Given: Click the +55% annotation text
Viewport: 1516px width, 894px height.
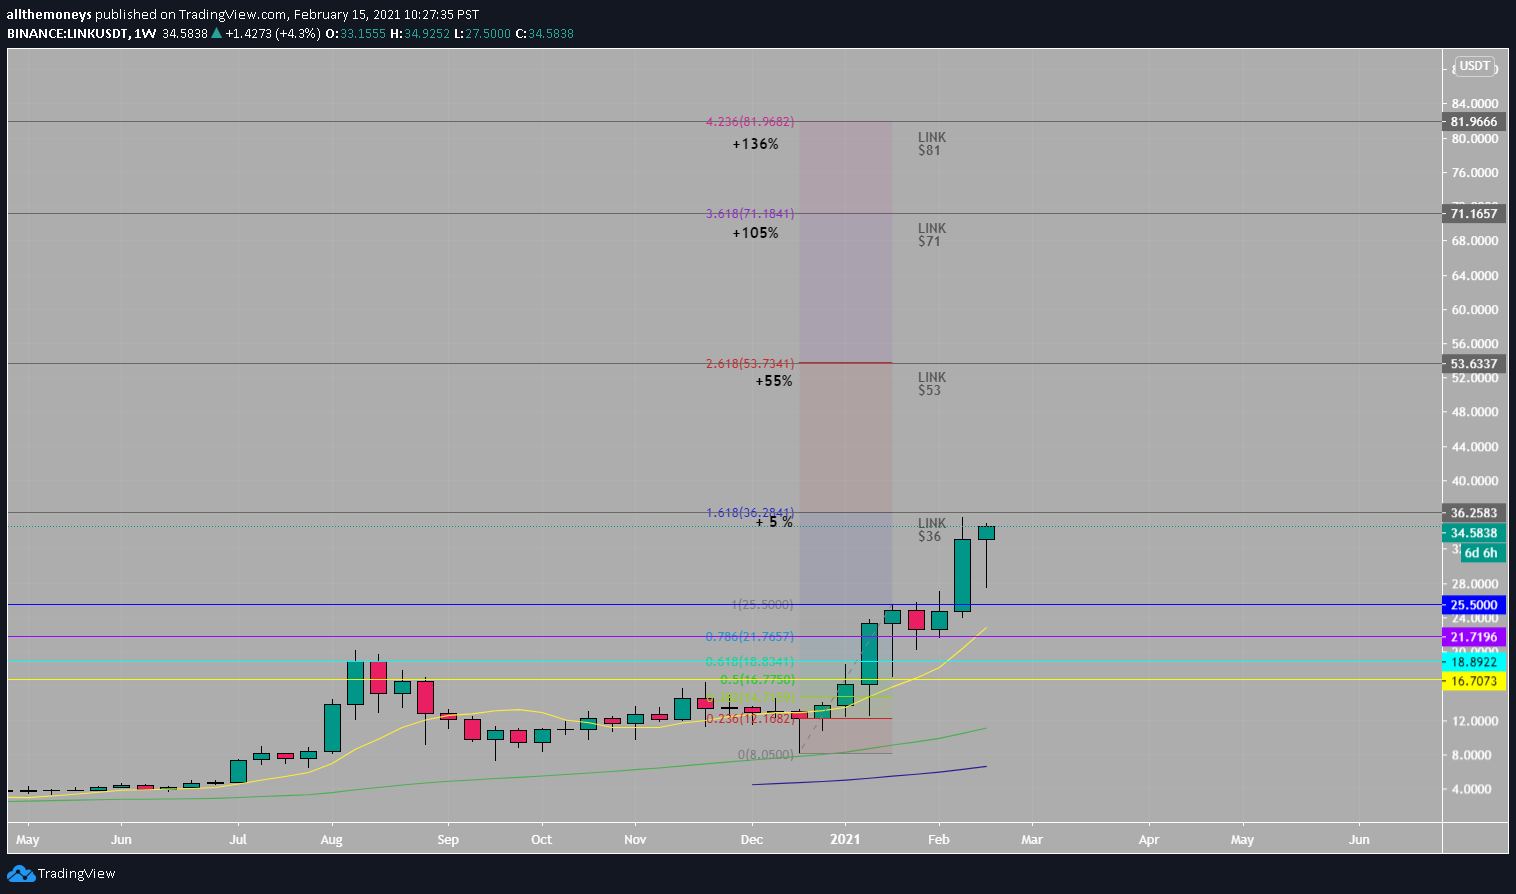Looking at the screenshot, I should tap(774, 381).
